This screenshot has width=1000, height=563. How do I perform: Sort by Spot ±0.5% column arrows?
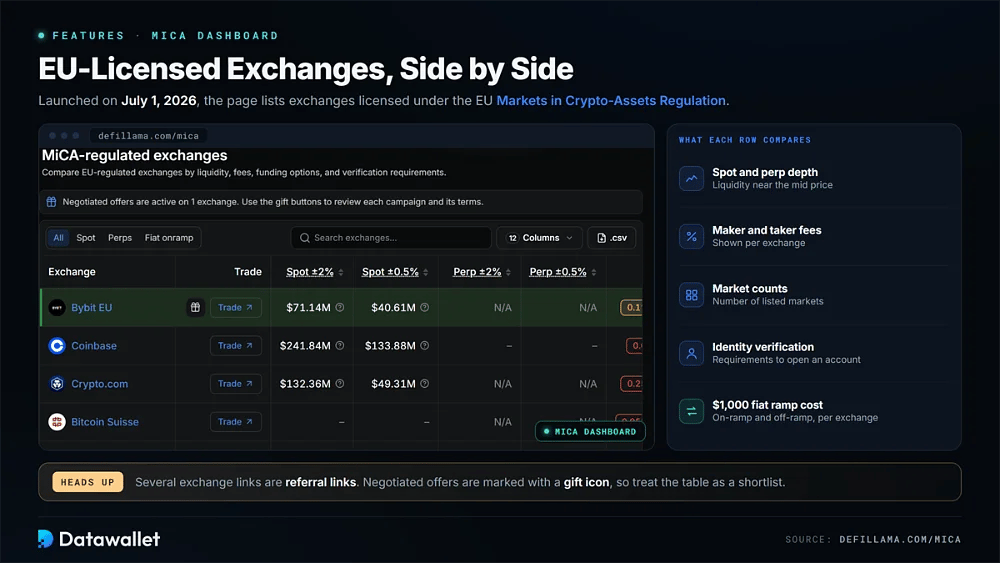(x=426, y=272)
